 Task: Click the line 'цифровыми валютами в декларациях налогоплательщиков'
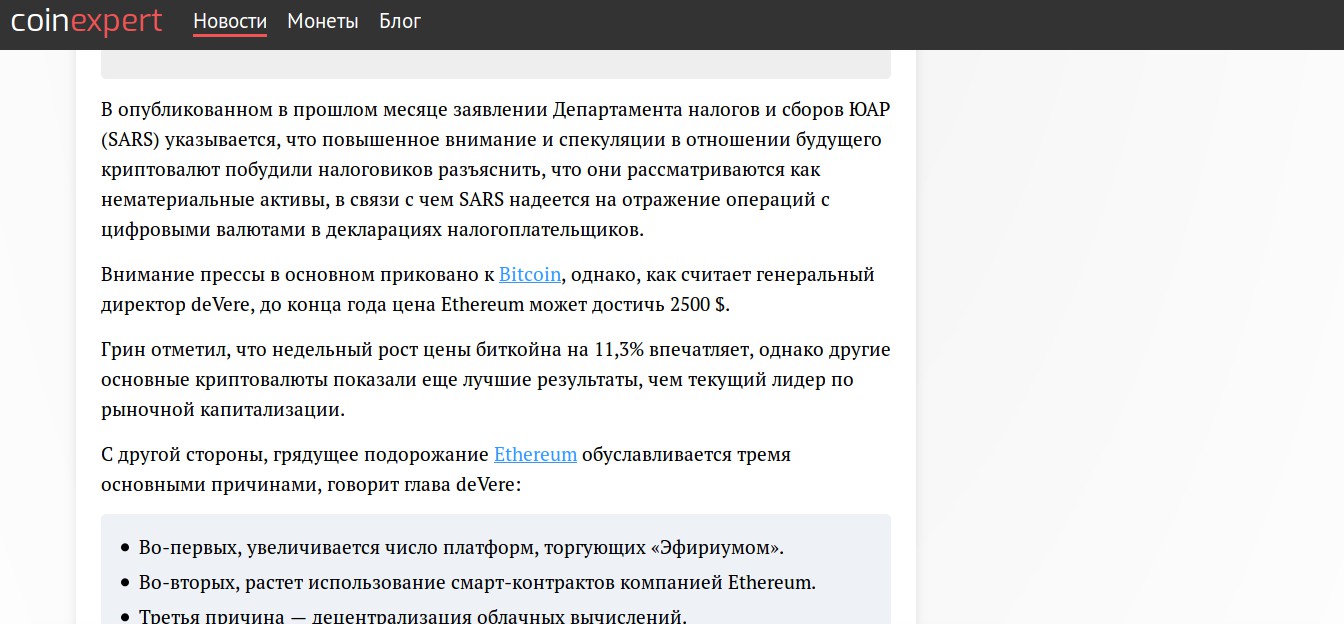tap(373, 230)
